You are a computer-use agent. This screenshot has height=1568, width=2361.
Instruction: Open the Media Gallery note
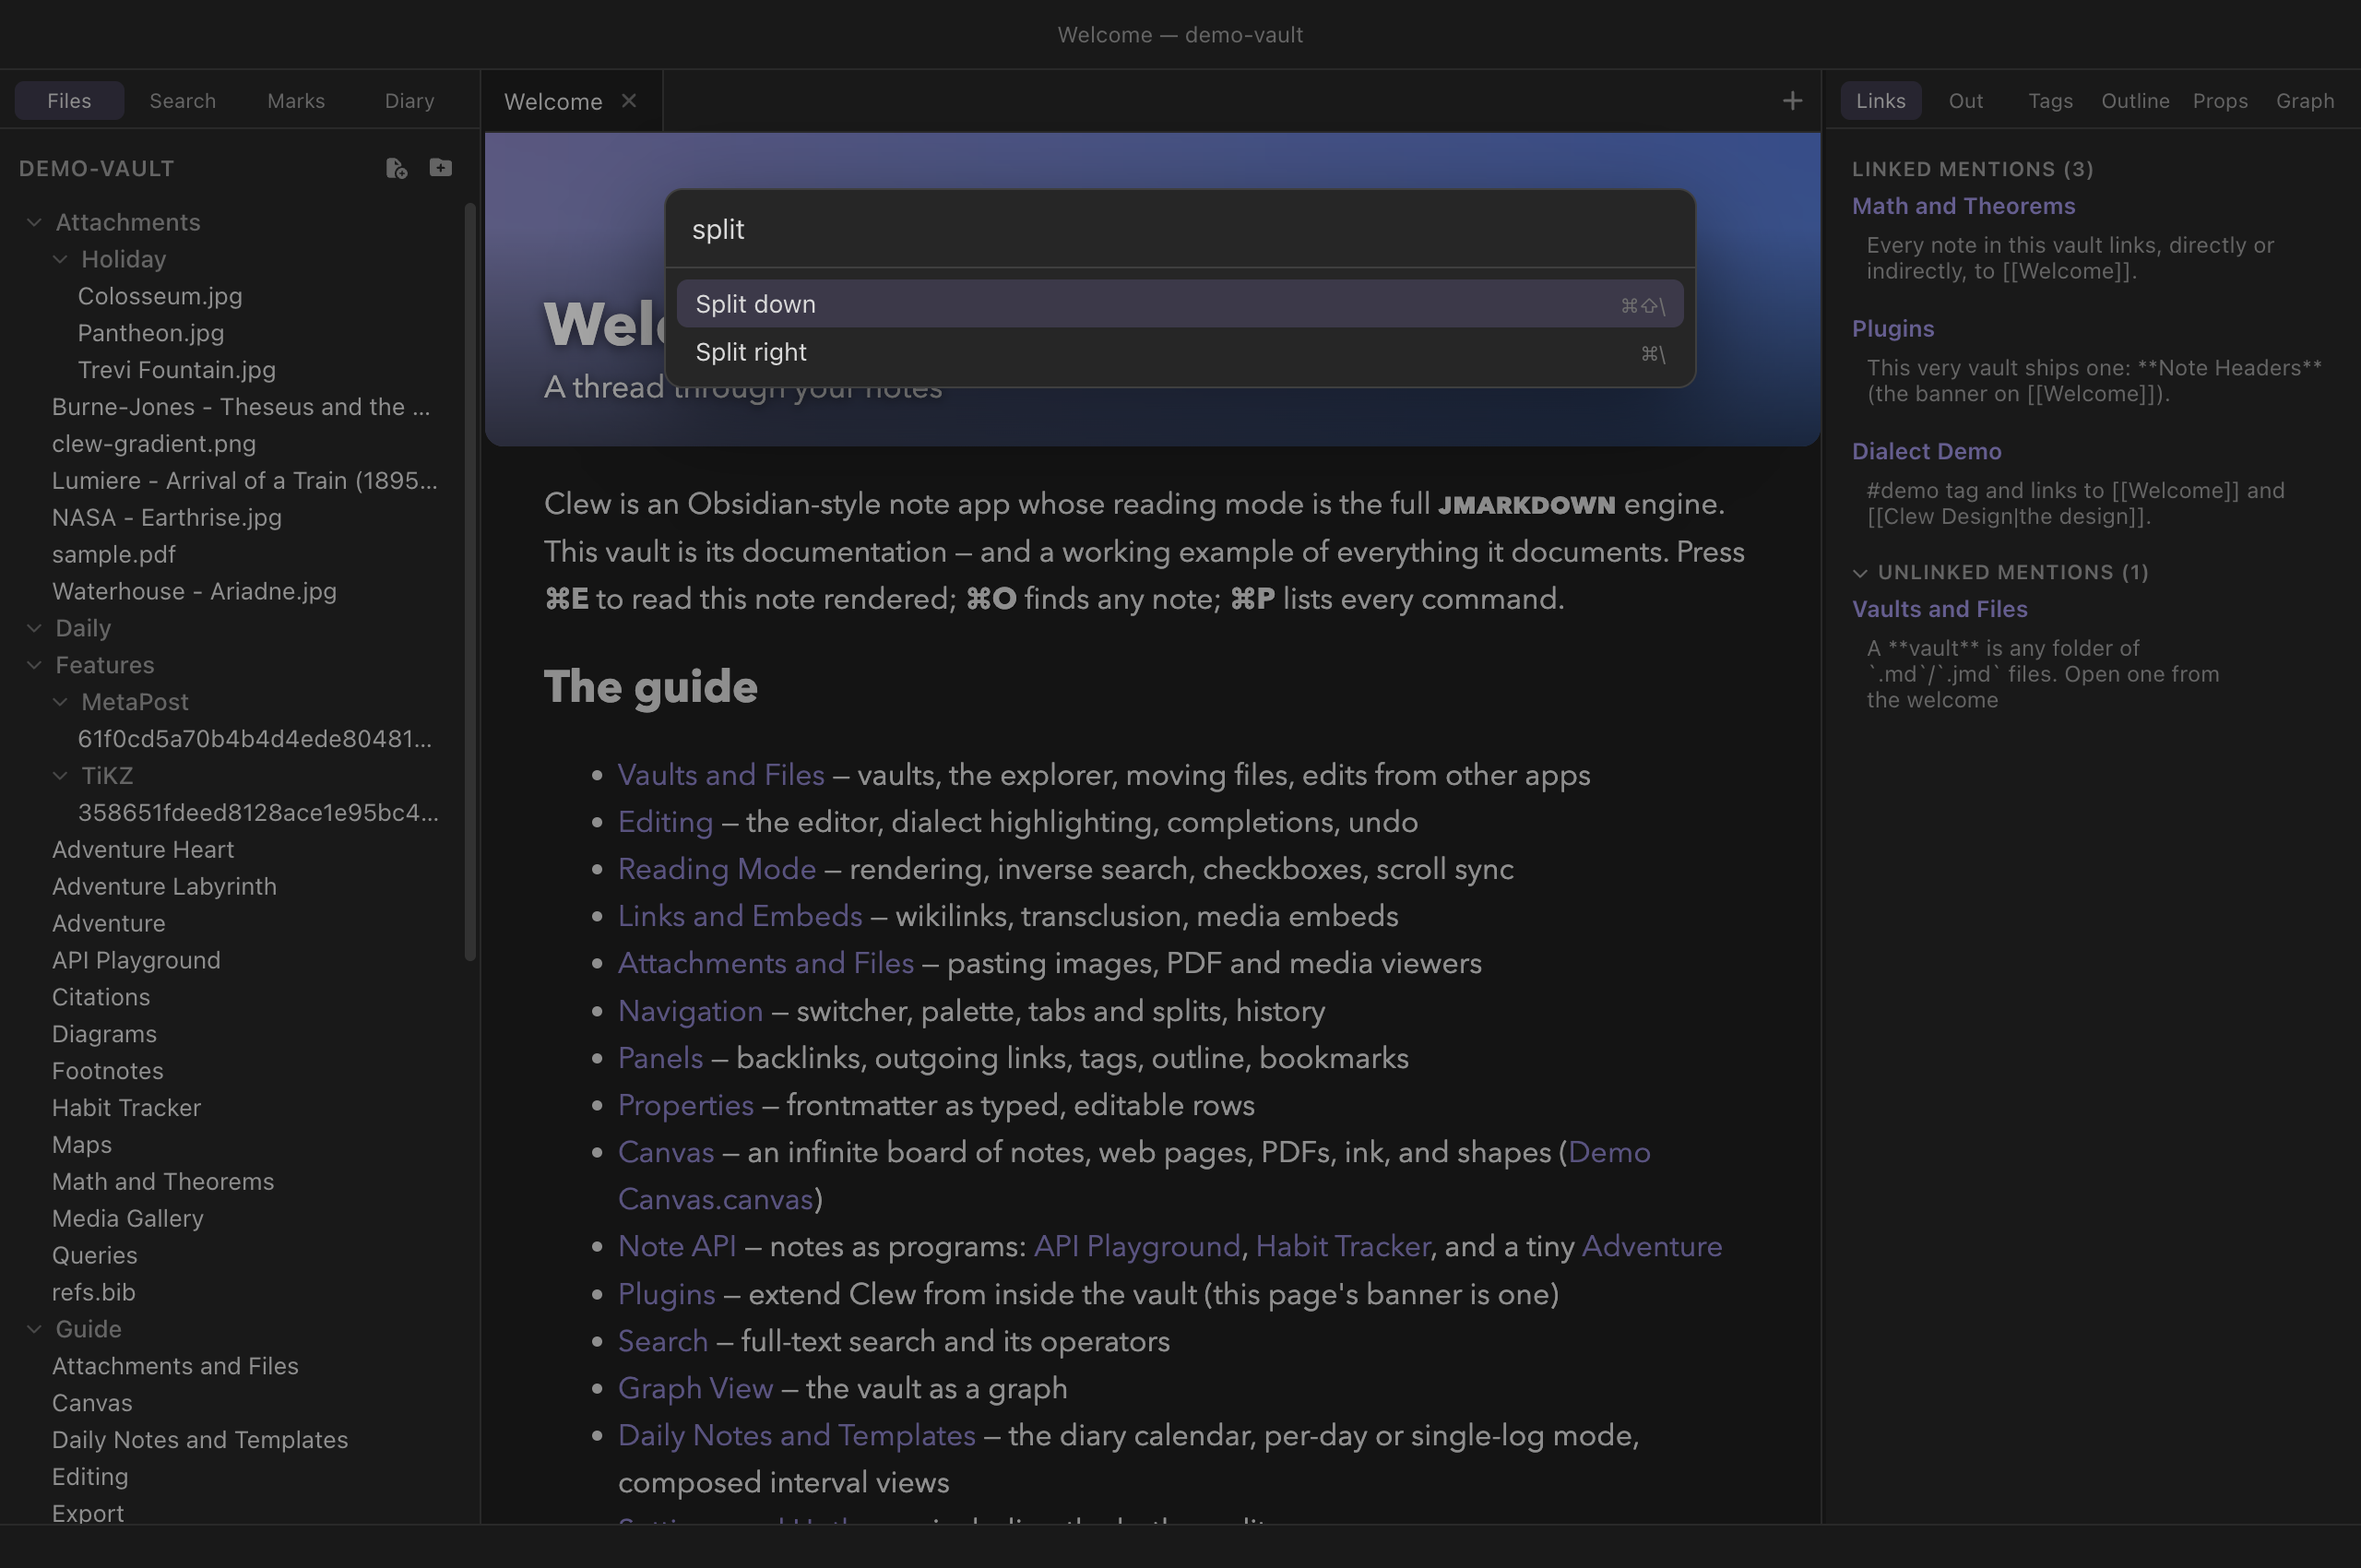pos(128,1219)
